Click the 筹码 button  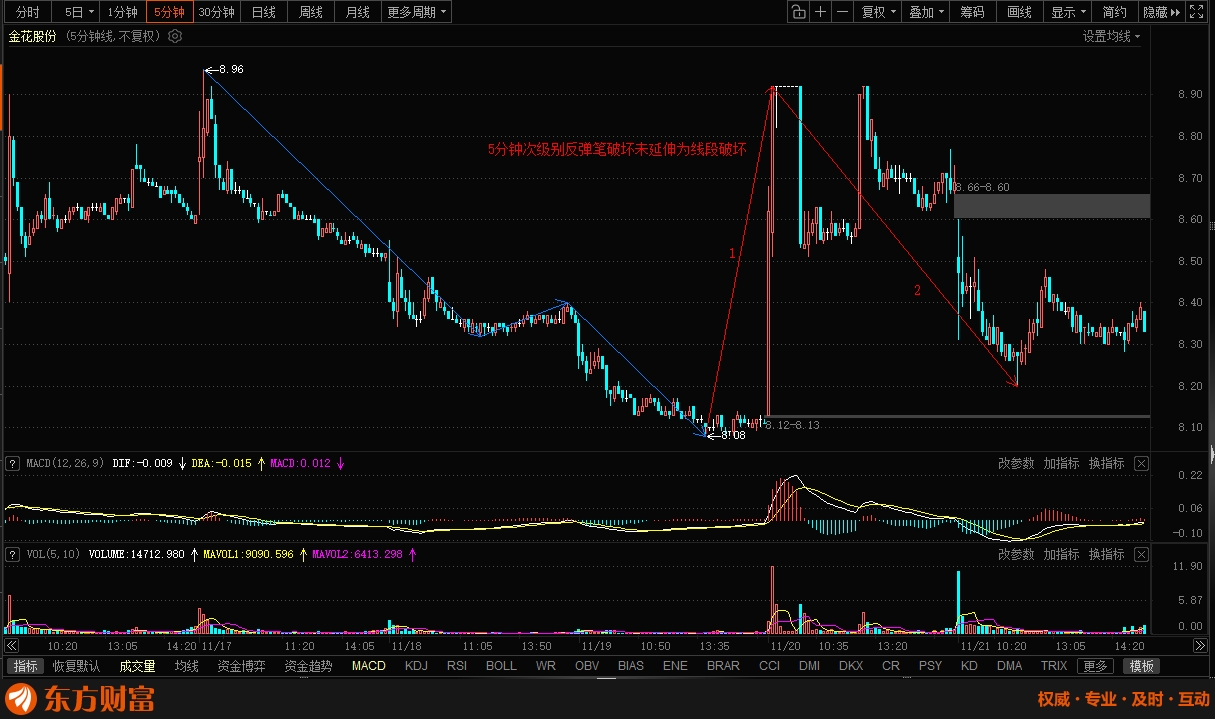coord(973,12)
